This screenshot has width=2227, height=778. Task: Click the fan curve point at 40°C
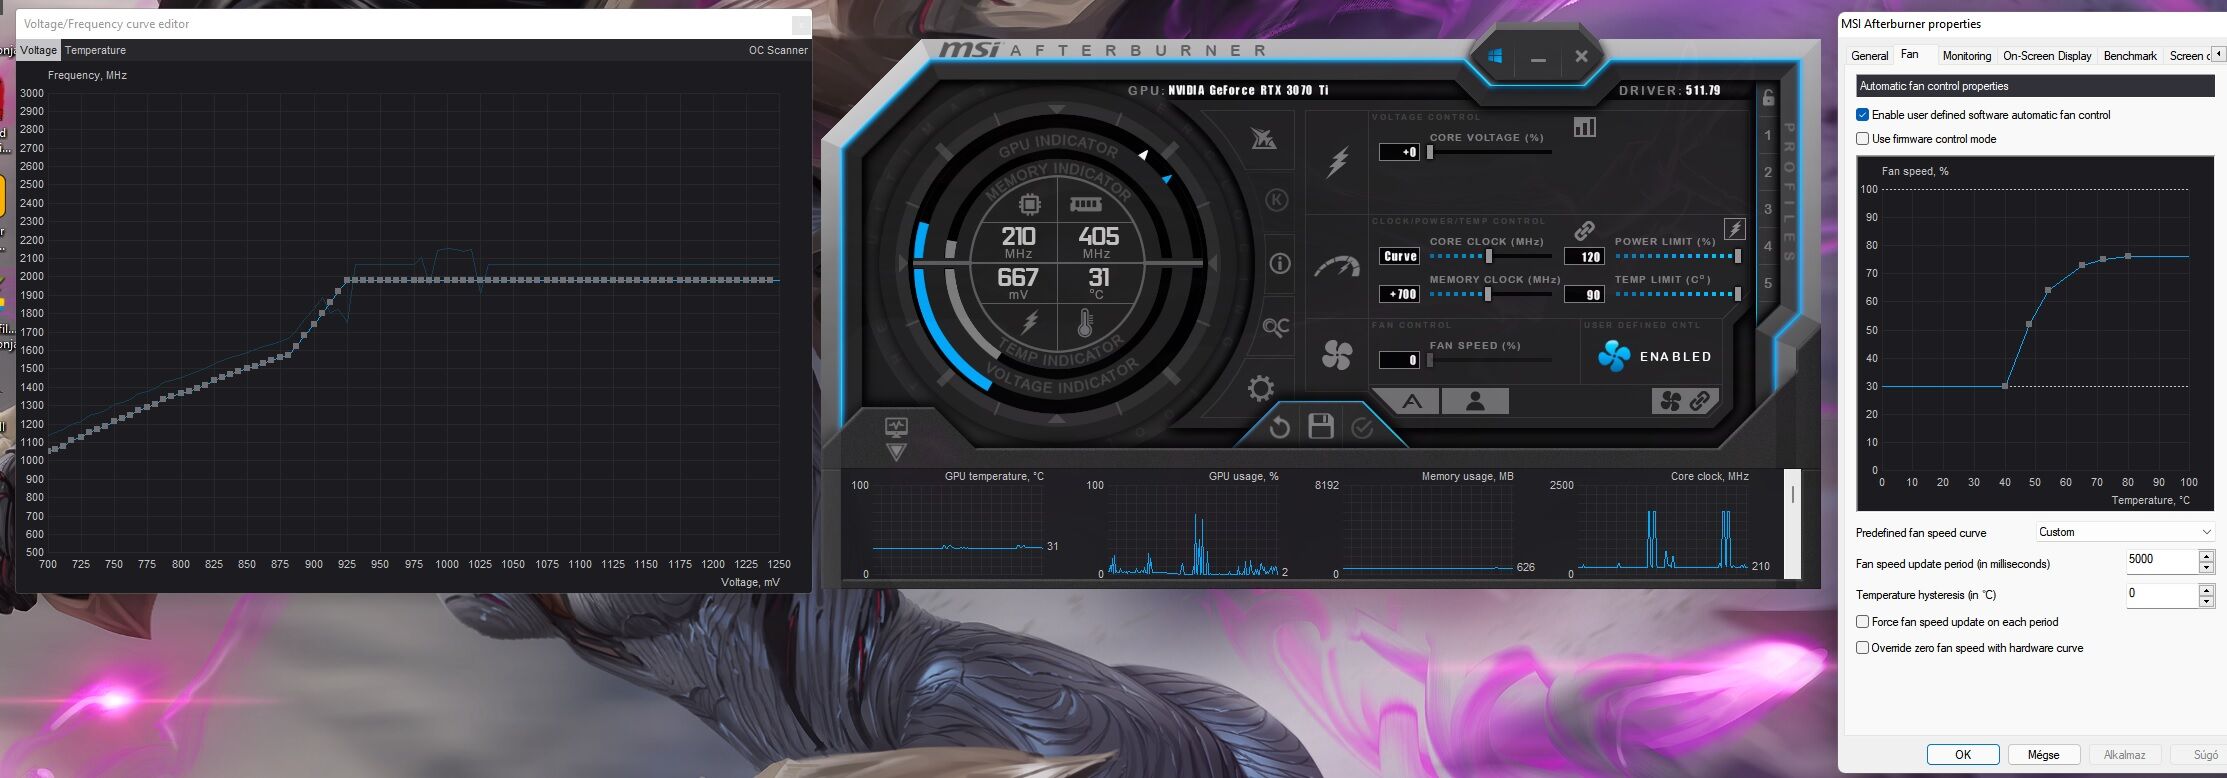(x=2005, y=386)
